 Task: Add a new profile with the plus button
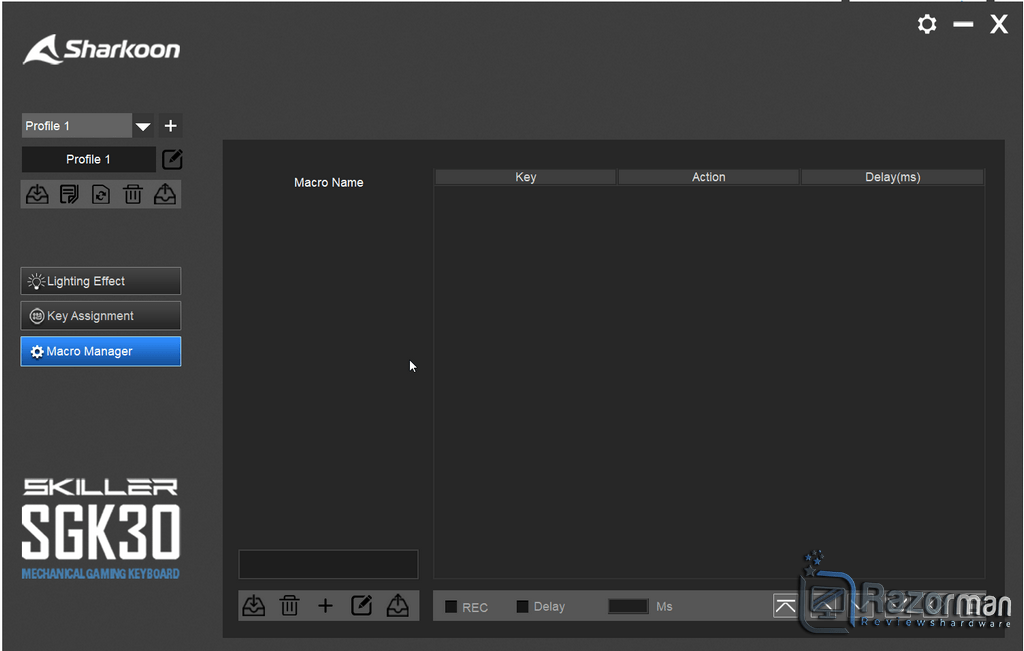[170, 126]
